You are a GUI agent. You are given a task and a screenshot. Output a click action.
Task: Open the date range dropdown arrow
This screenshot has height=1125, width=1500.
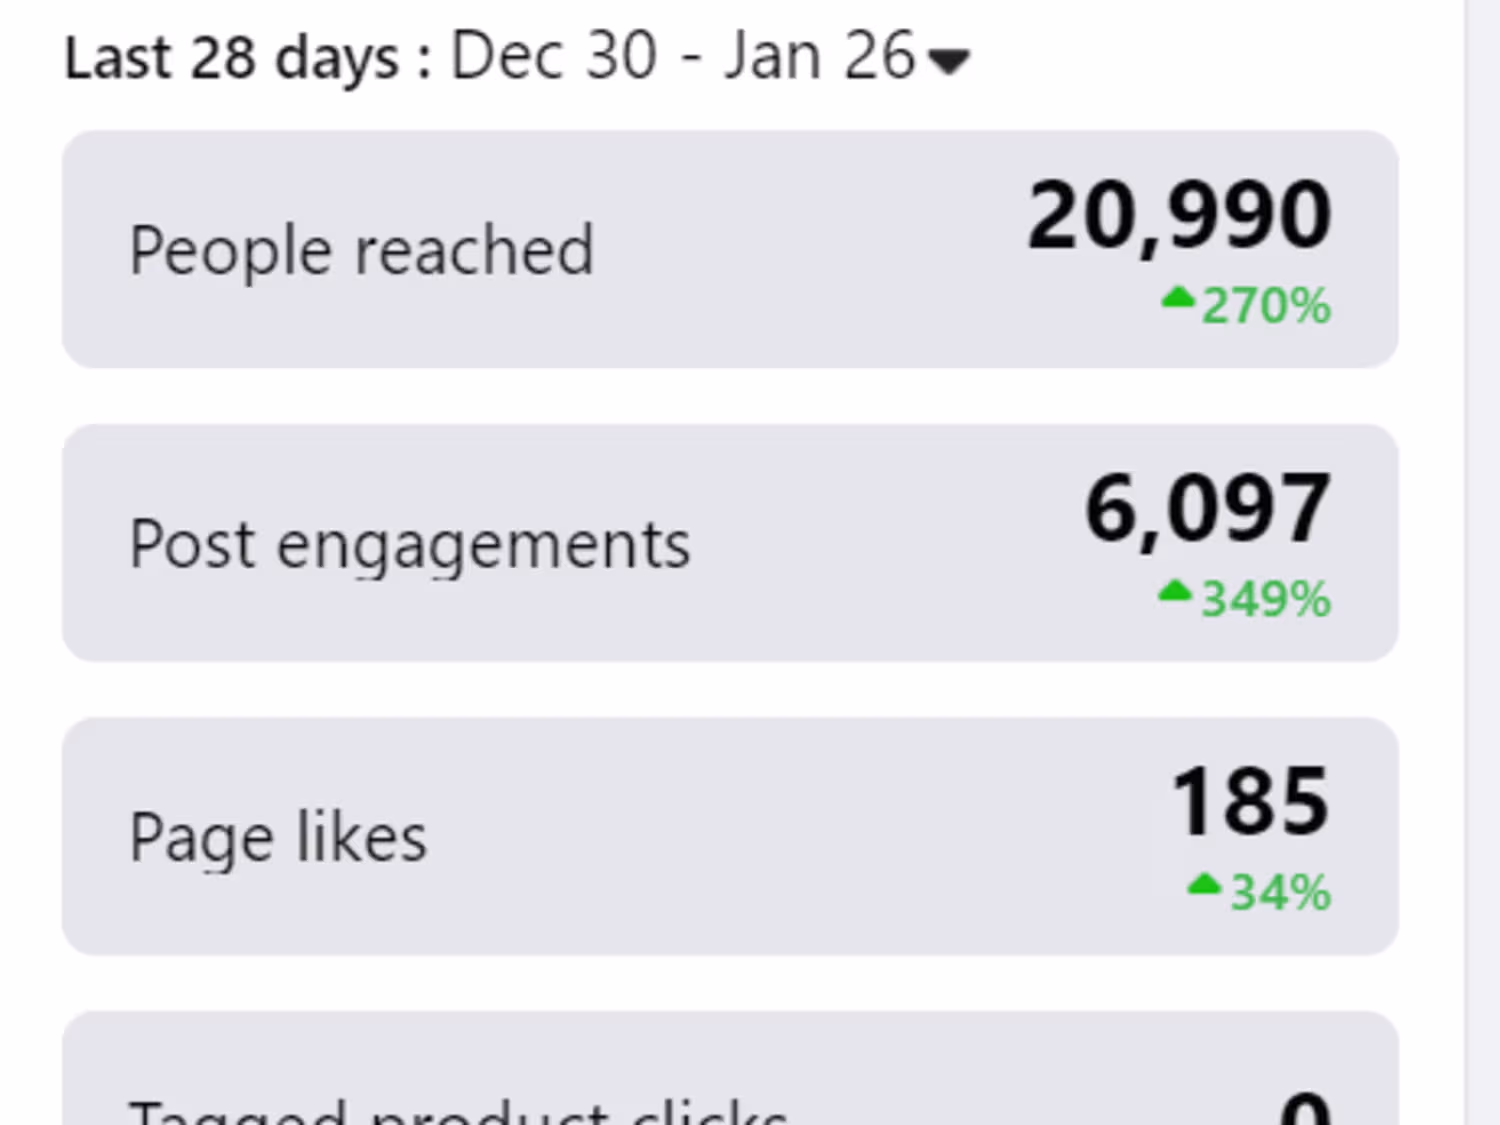(948, 62)
